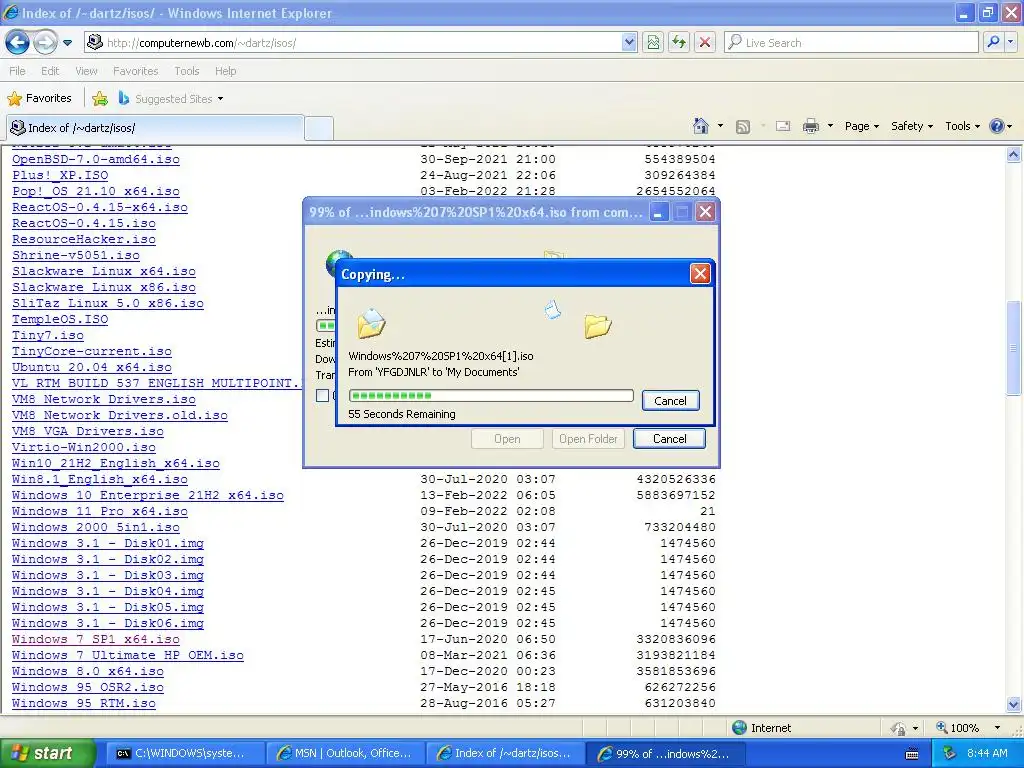The image size is (1024, 768).
Task: Open the recent pages dropdown arrow
Action: [x=67, y=43]
